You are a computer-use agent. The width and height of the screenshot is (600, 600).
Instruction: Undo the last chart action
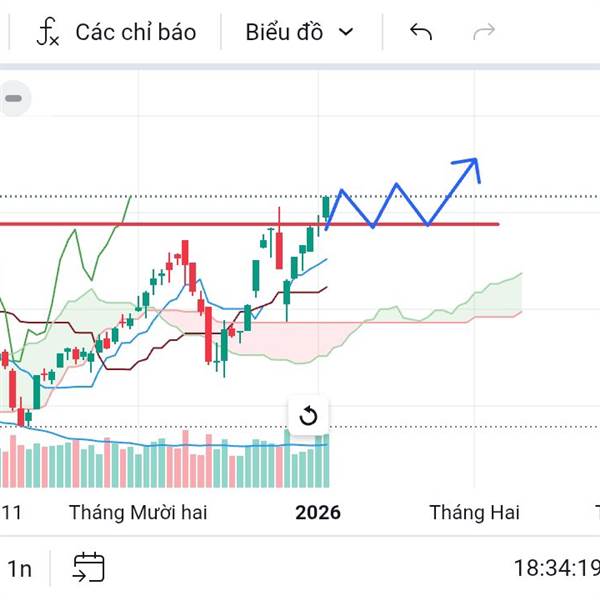pyautogui.click(x=421, y=32)
